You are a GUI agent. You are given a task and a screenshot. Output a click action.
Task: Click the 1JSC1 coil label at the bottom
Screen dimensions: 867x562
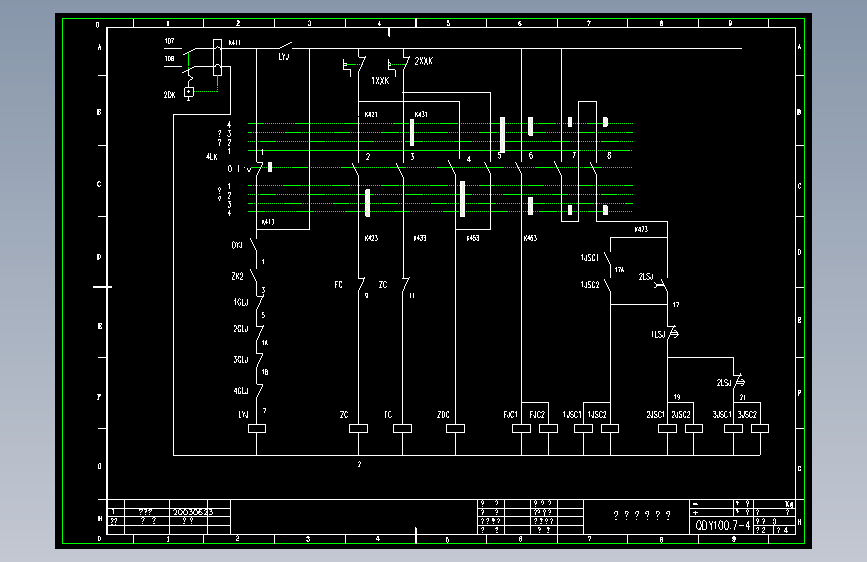572,414
